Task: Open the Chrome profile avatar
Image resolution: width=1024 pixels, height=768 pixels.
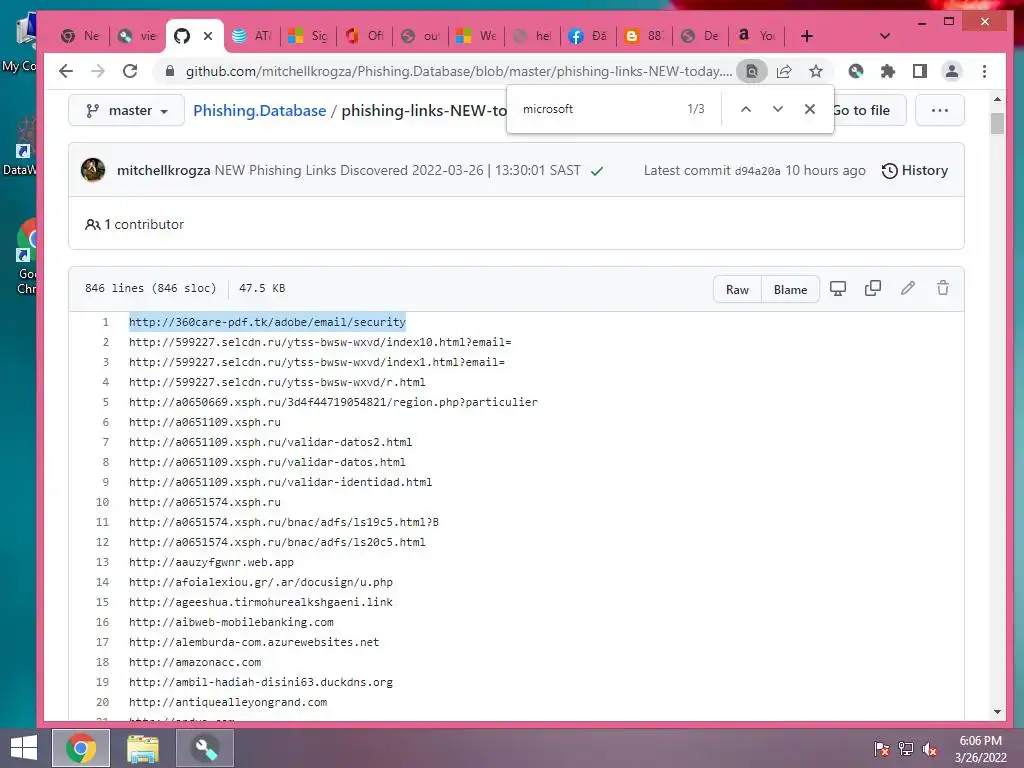Action: (x=952, y=71)
